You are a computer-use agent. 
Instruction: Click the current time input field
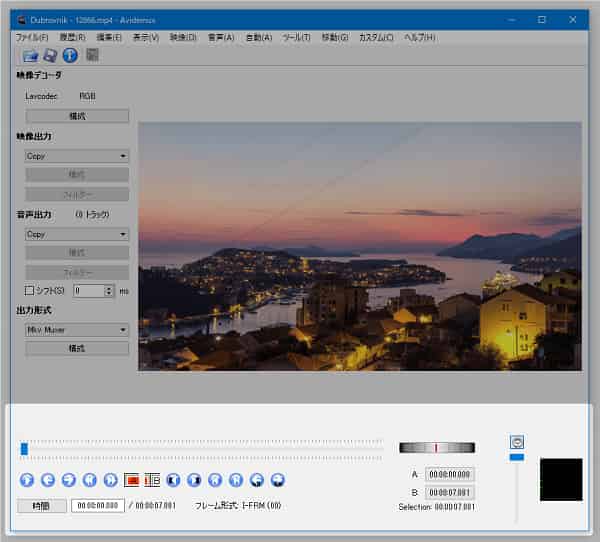[x=97, y=506]
